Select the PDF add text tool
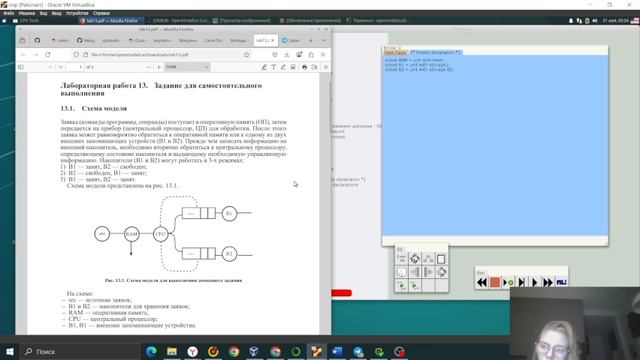The image size is (640, 360). [273, 67]
